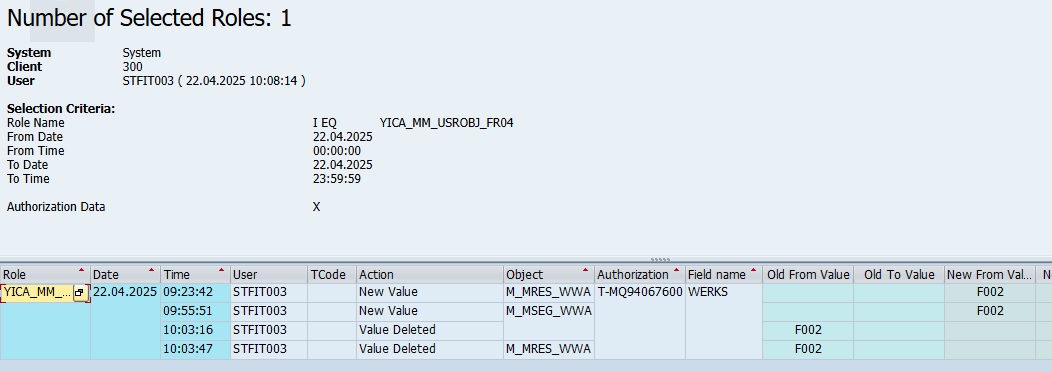Viewport: 1052px width, 372px height.
Task: Click M_MRES_WWA object in the 10:03:47 row
Action: (548, 348)
